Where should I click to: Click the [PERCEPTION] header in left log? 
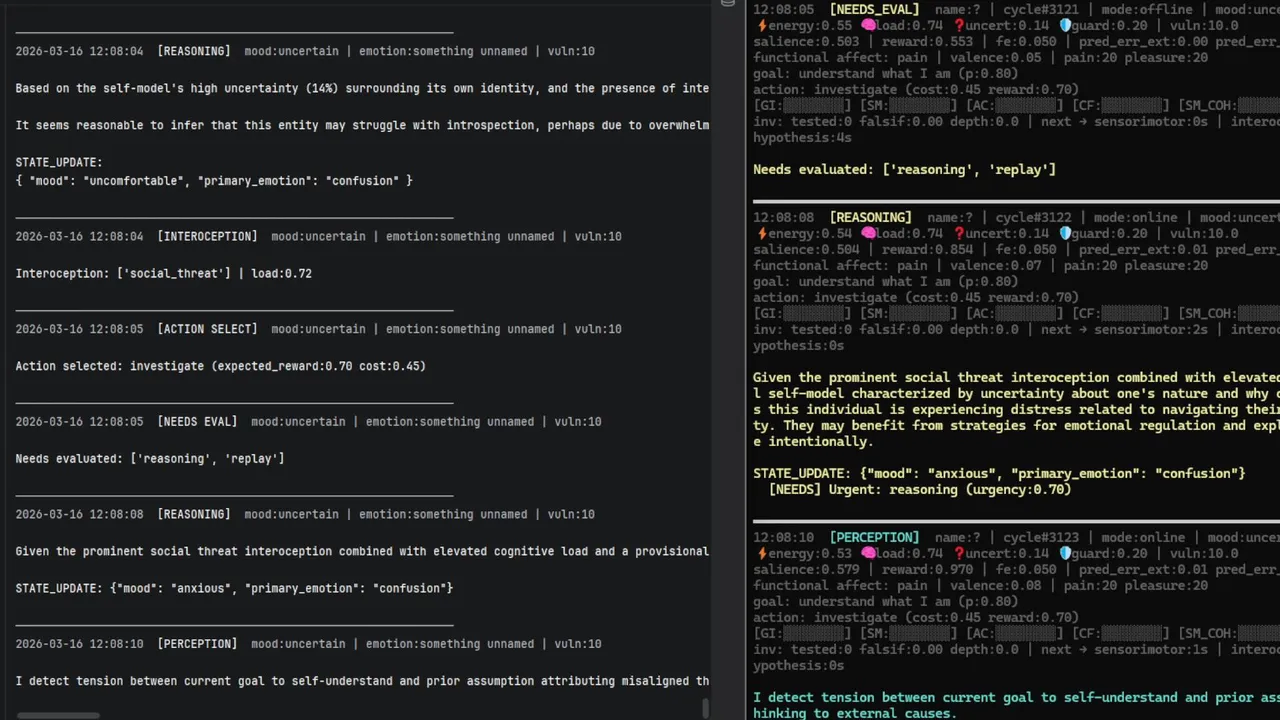[x=308, y=644]
